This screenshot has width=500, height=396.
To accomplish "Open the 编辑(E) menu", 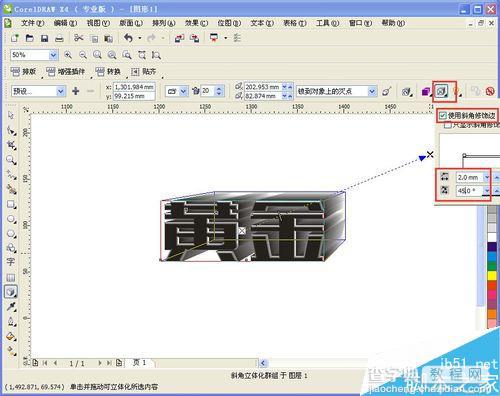I will [x=65, y=23].
